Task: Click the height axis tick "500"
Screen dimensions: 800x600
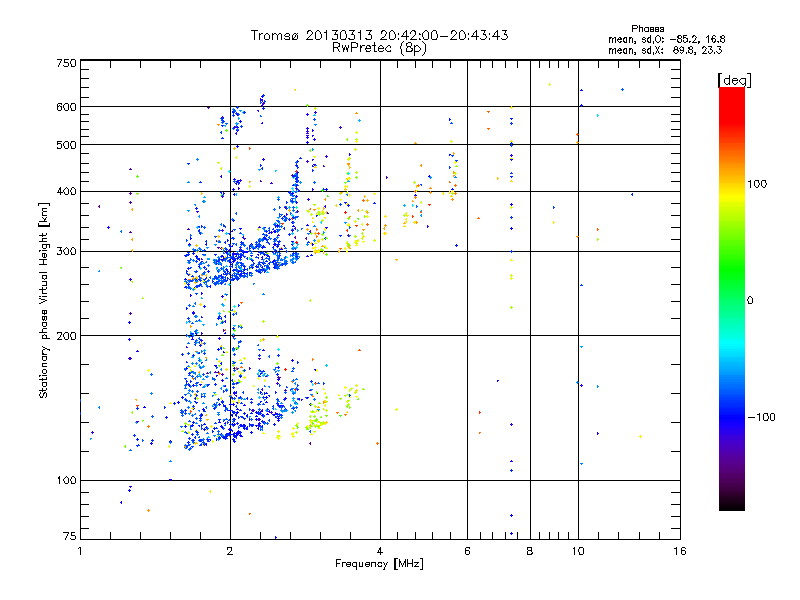Action: tap(66, 145)
